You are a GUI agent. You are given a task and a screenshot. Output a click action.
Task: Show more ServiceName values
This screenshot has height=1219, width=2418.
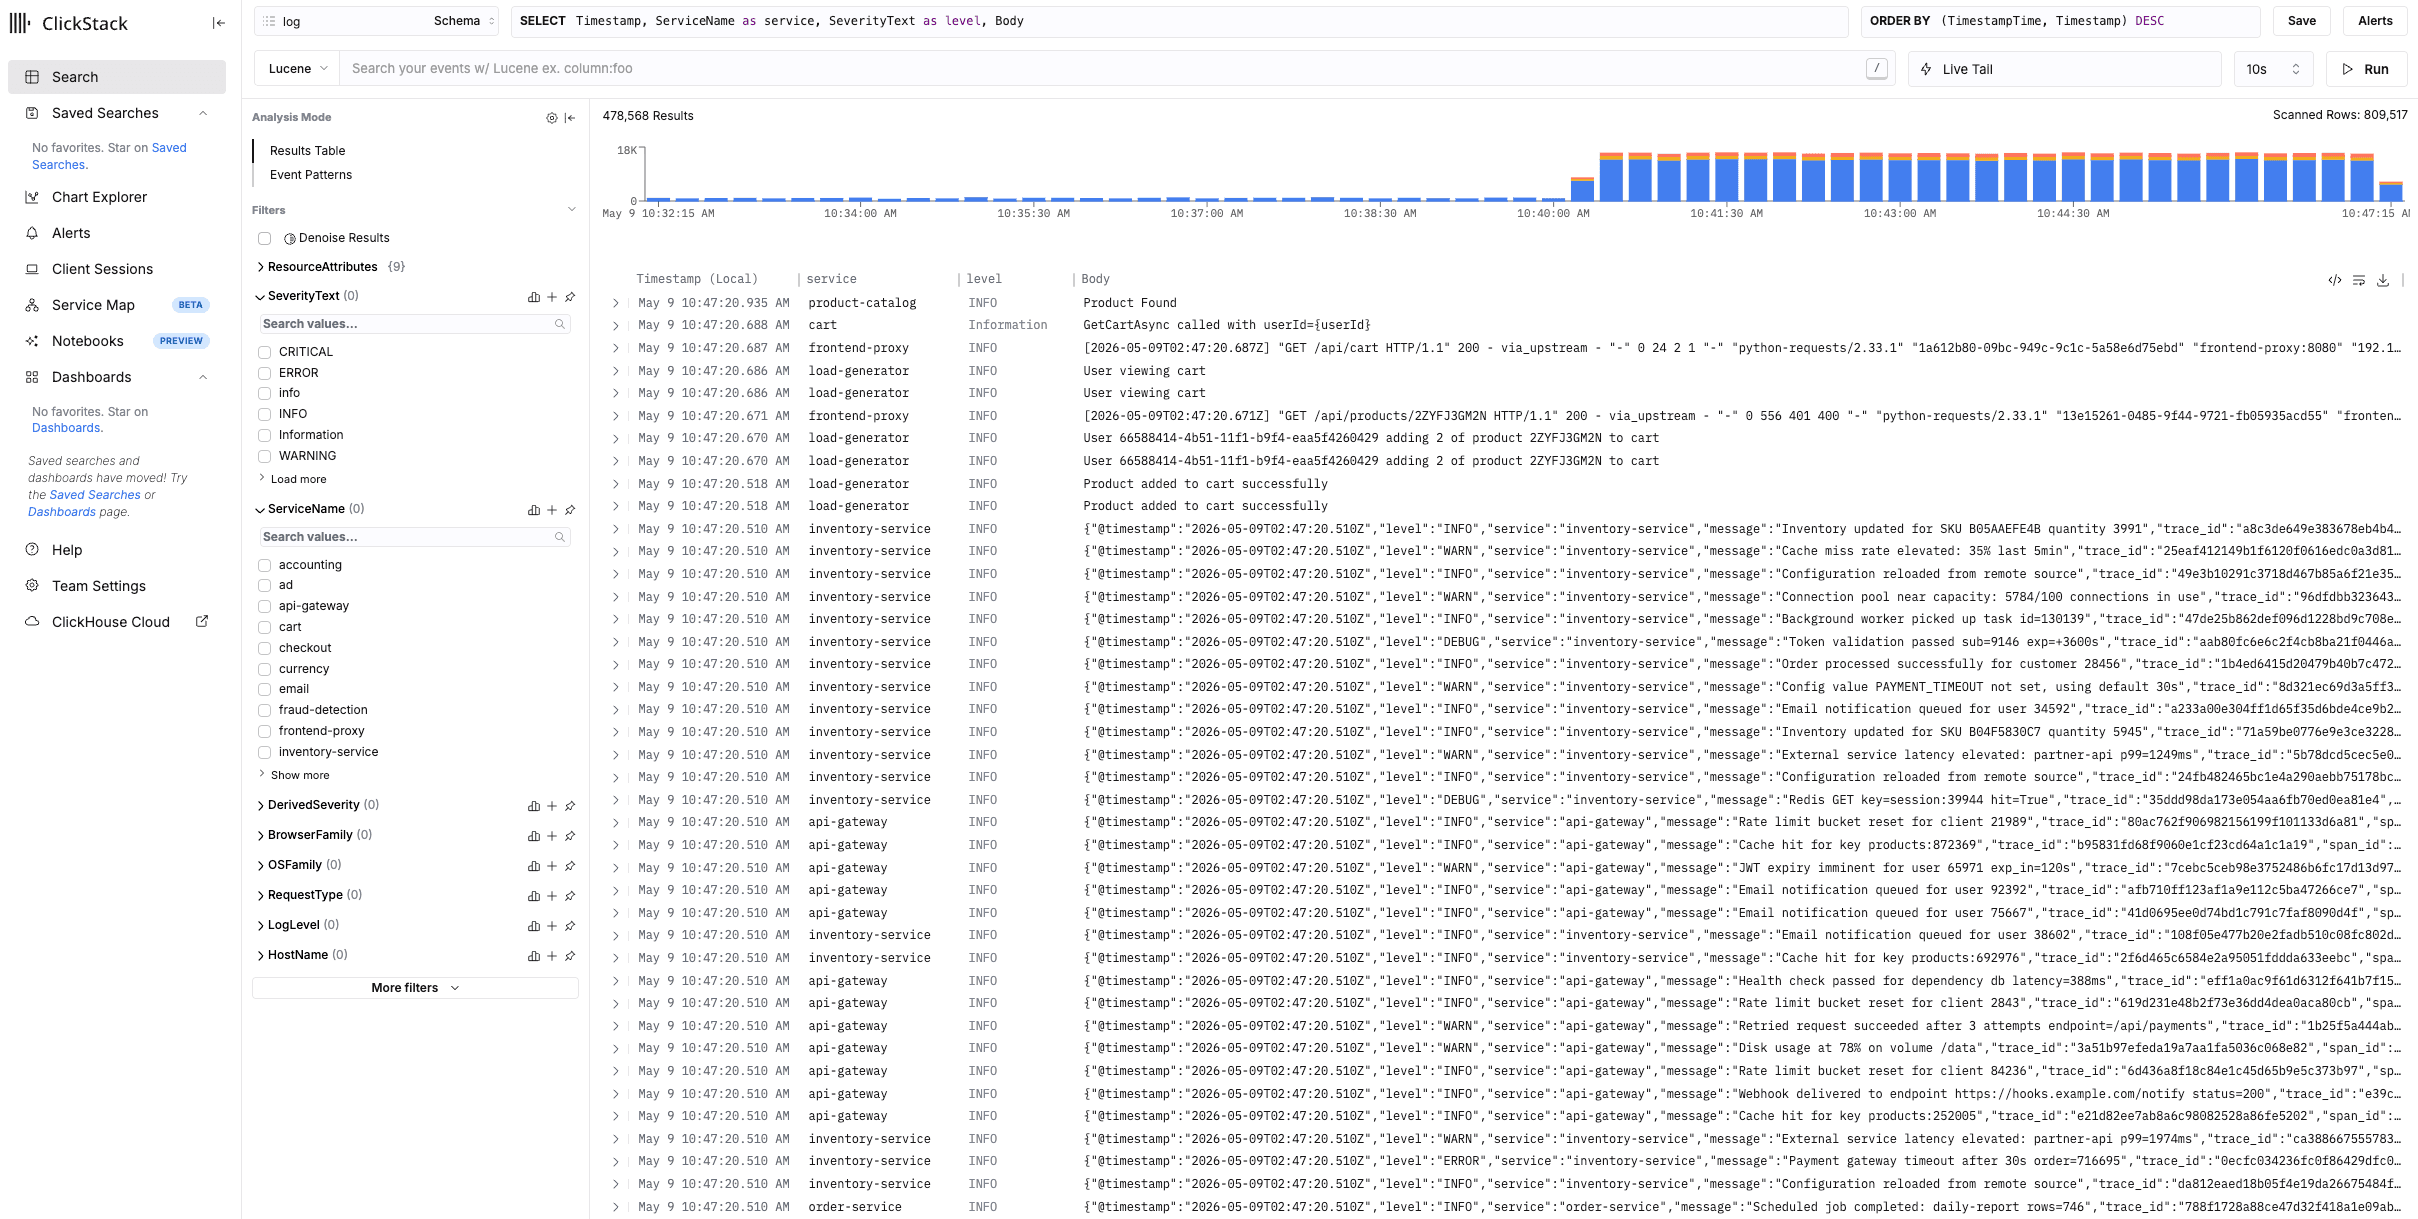[294, 775]
